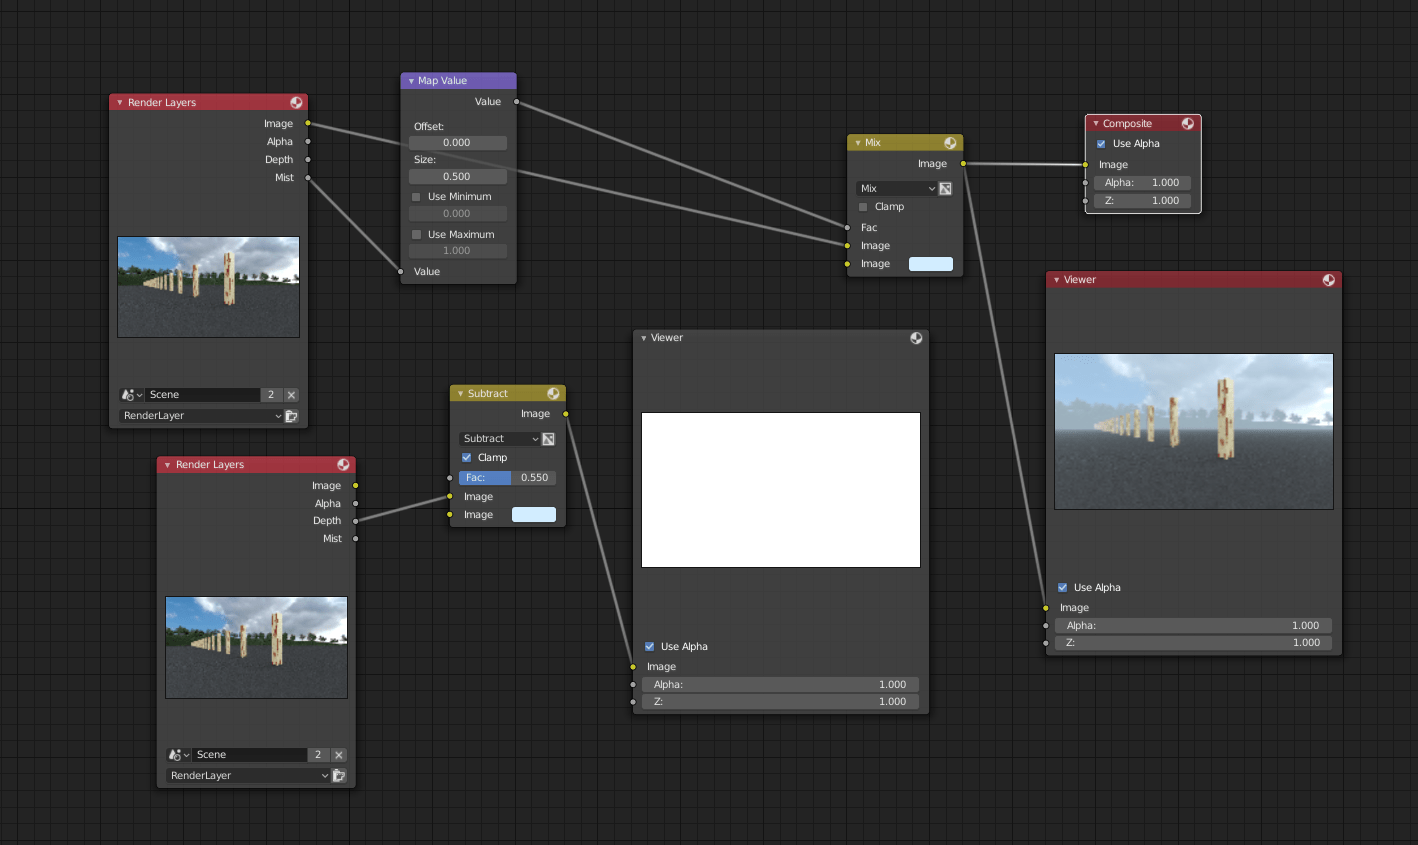The height and width of the screenshot is (845, 1418).
Task: Collapse the bottom Render Layers node
Action: pyautogui.click(x=168, y=465)
